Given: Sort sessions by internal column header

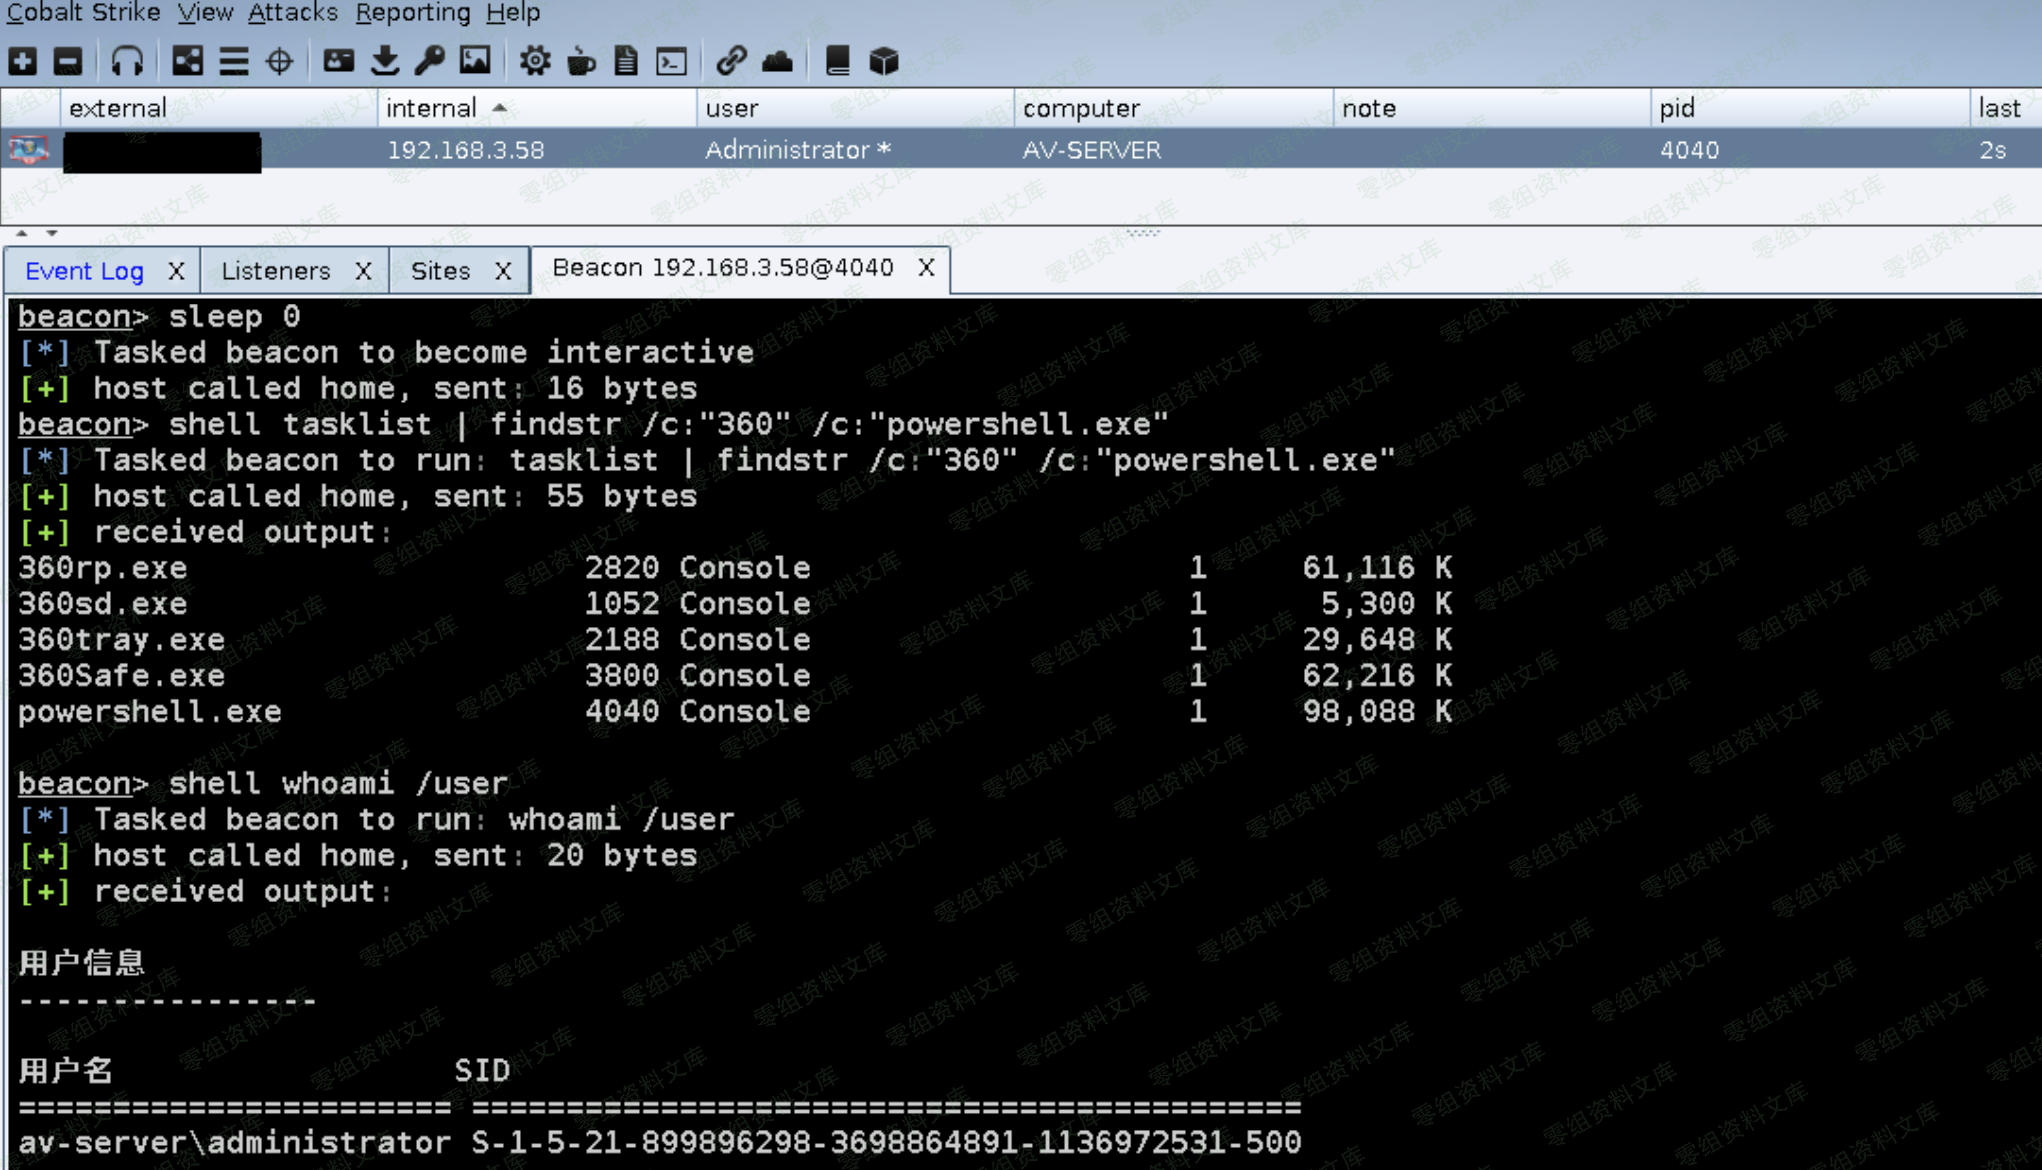Looking at the screenshot, I should tap(431, 108).
